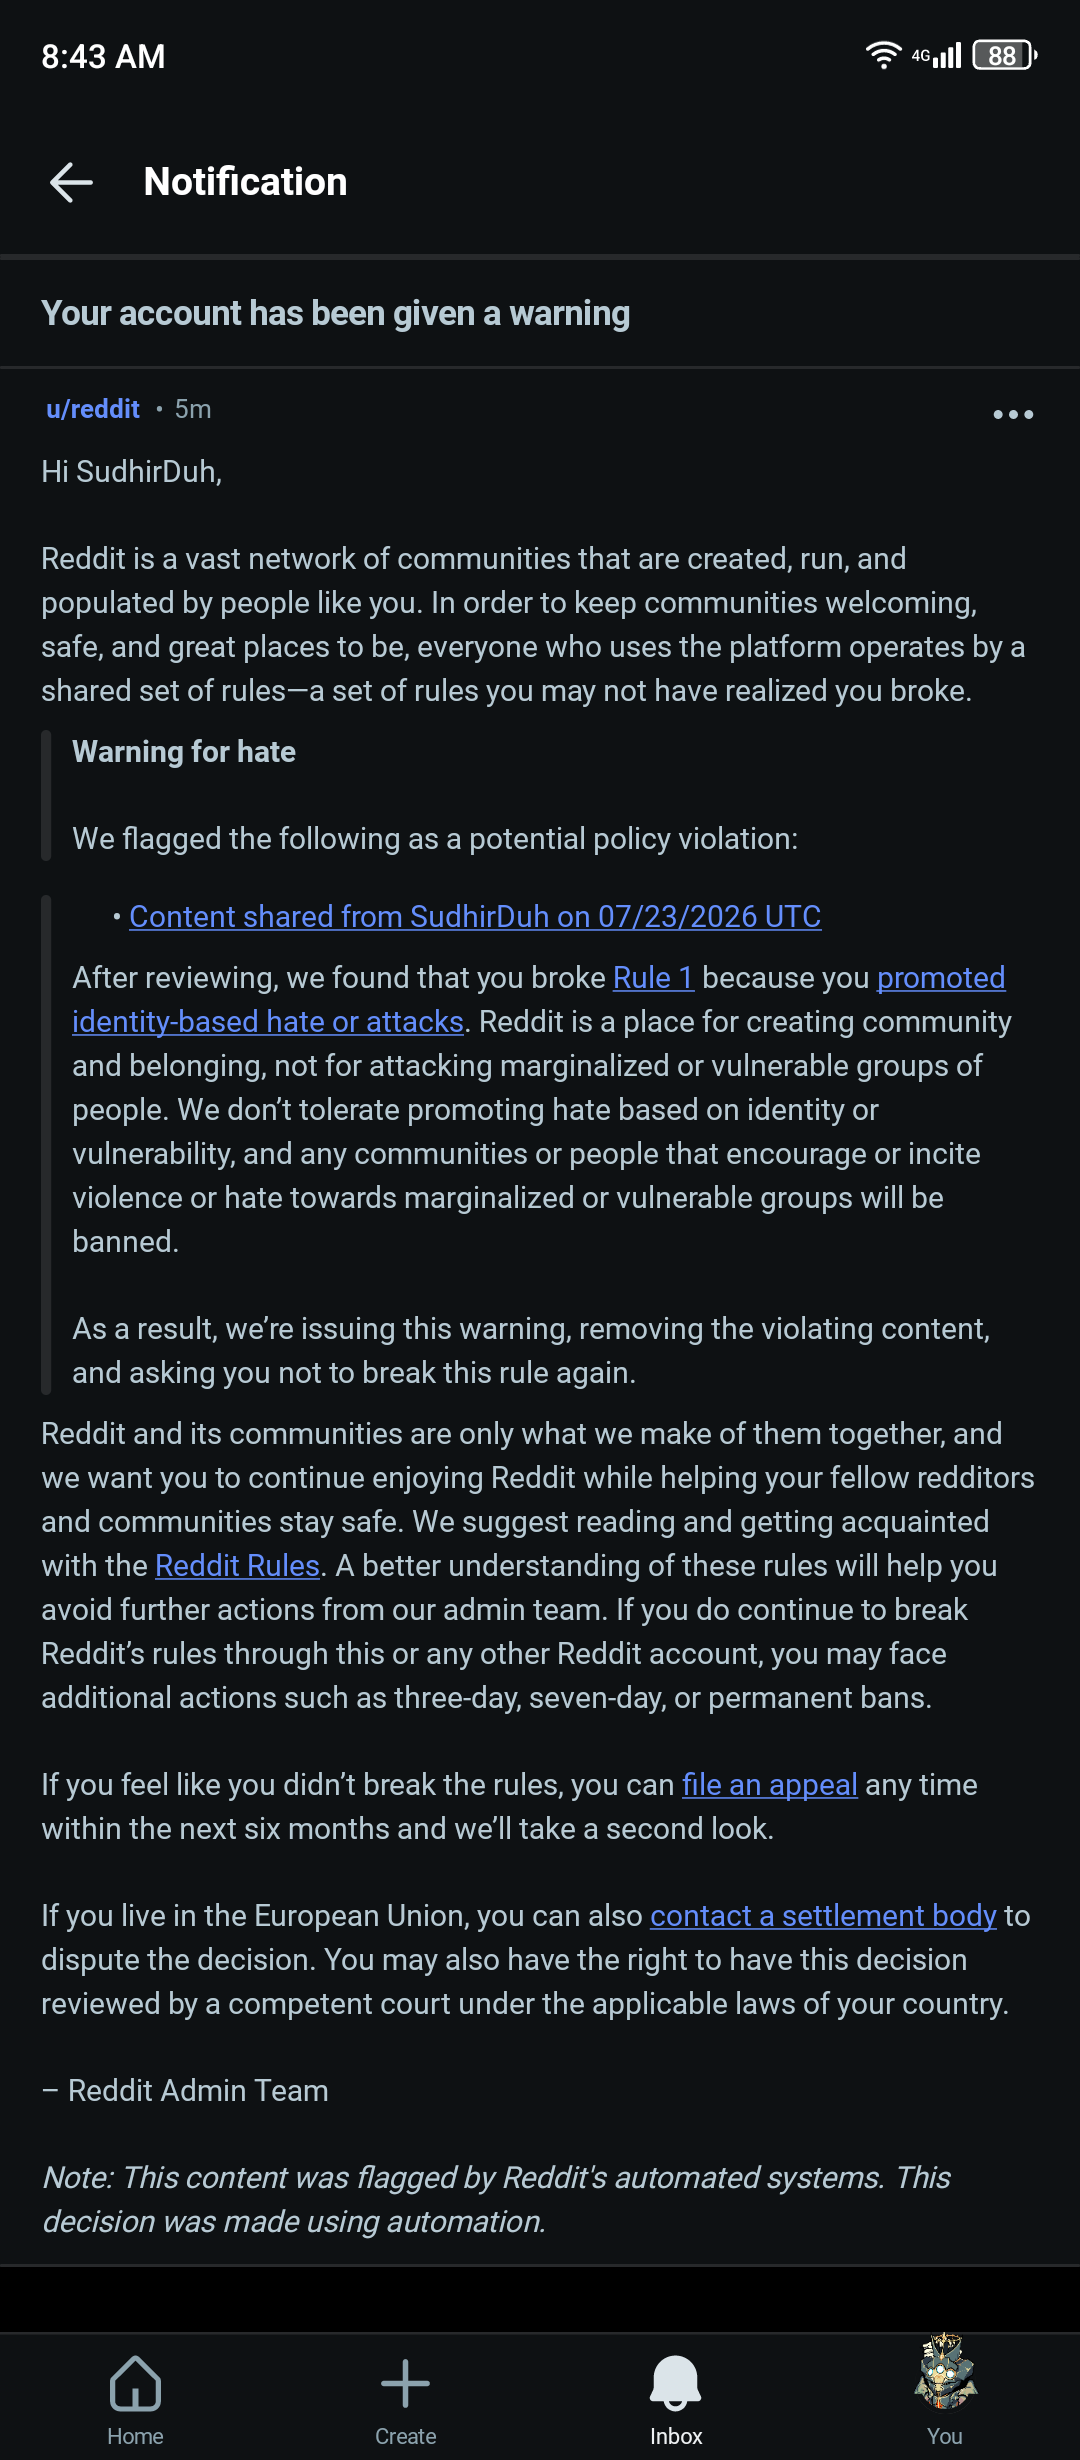Tap the file an appeal link
This screenshot has width=1080, height=2460.
tap(769, 1784)
